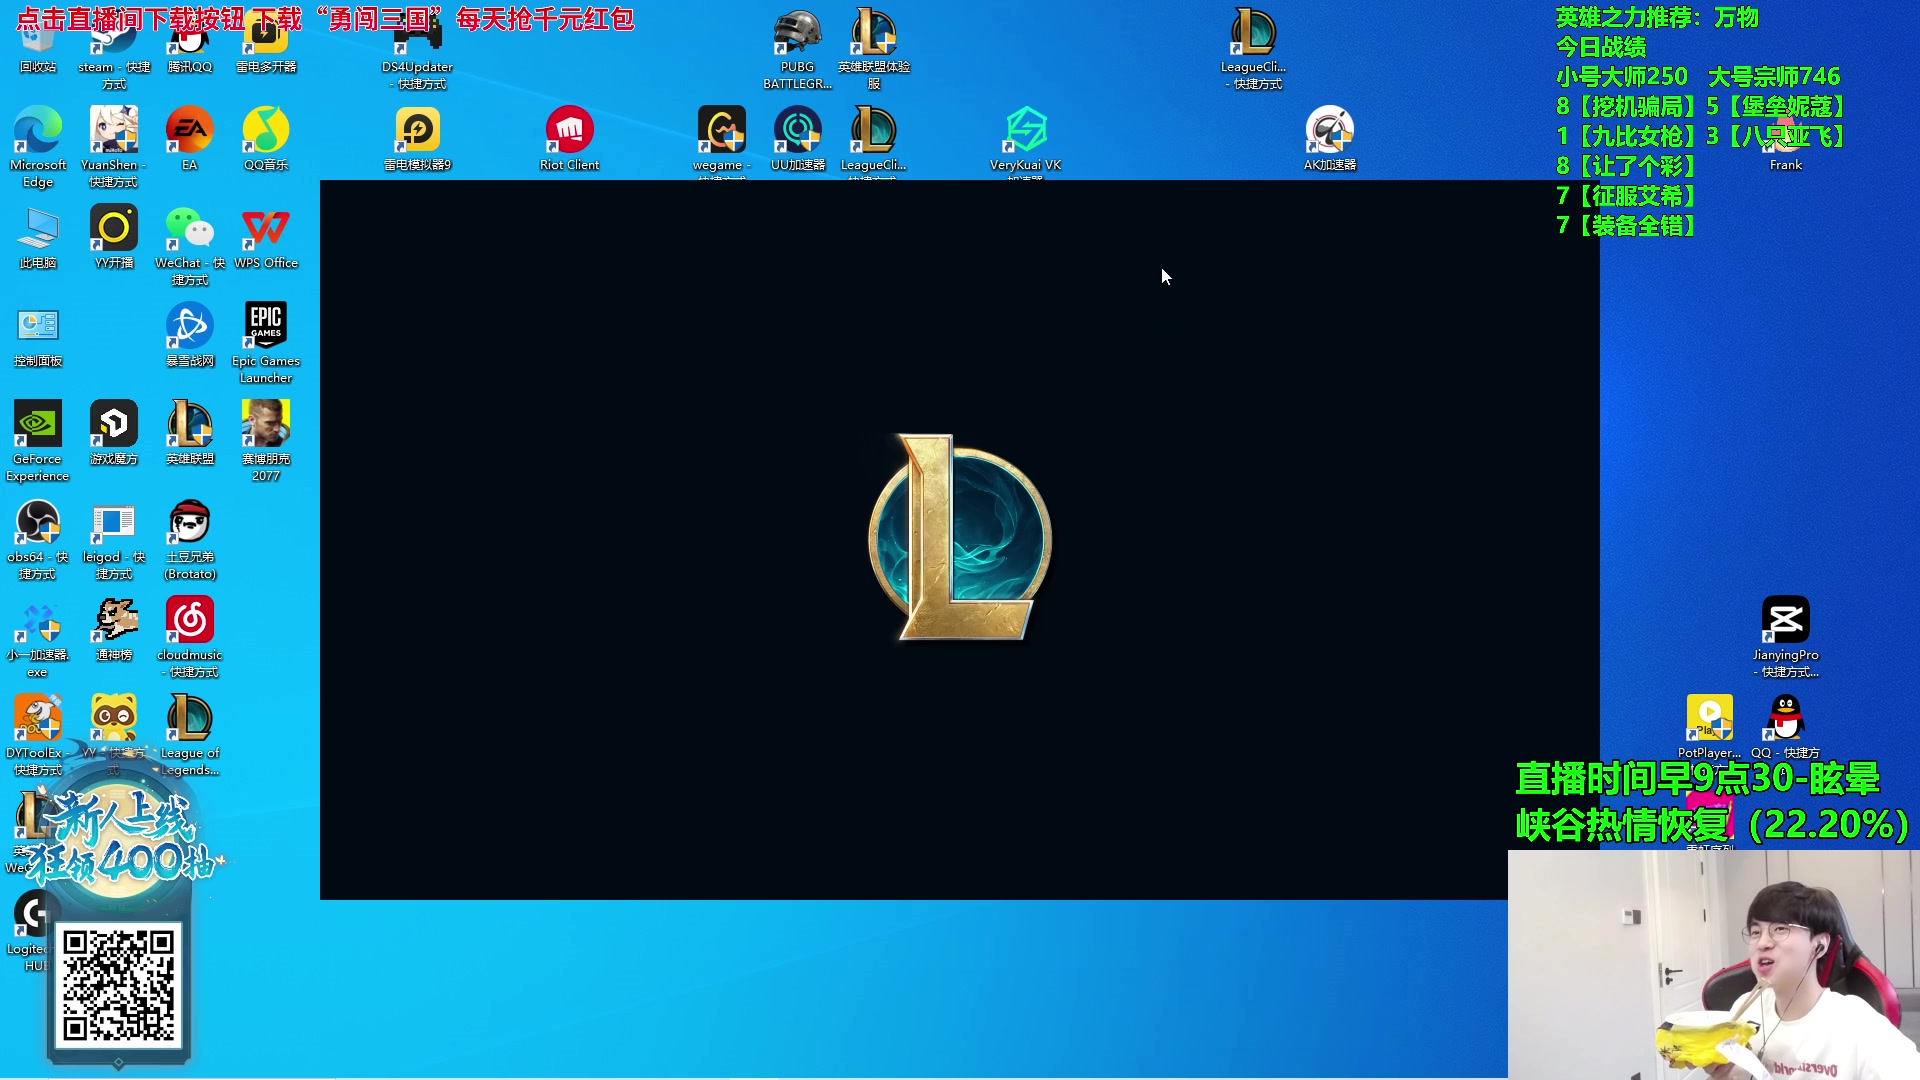Select the 赛博朋克 2077 desktop icon
Viewport: 1920px width, 1080px height.
[x=266, y=440]
